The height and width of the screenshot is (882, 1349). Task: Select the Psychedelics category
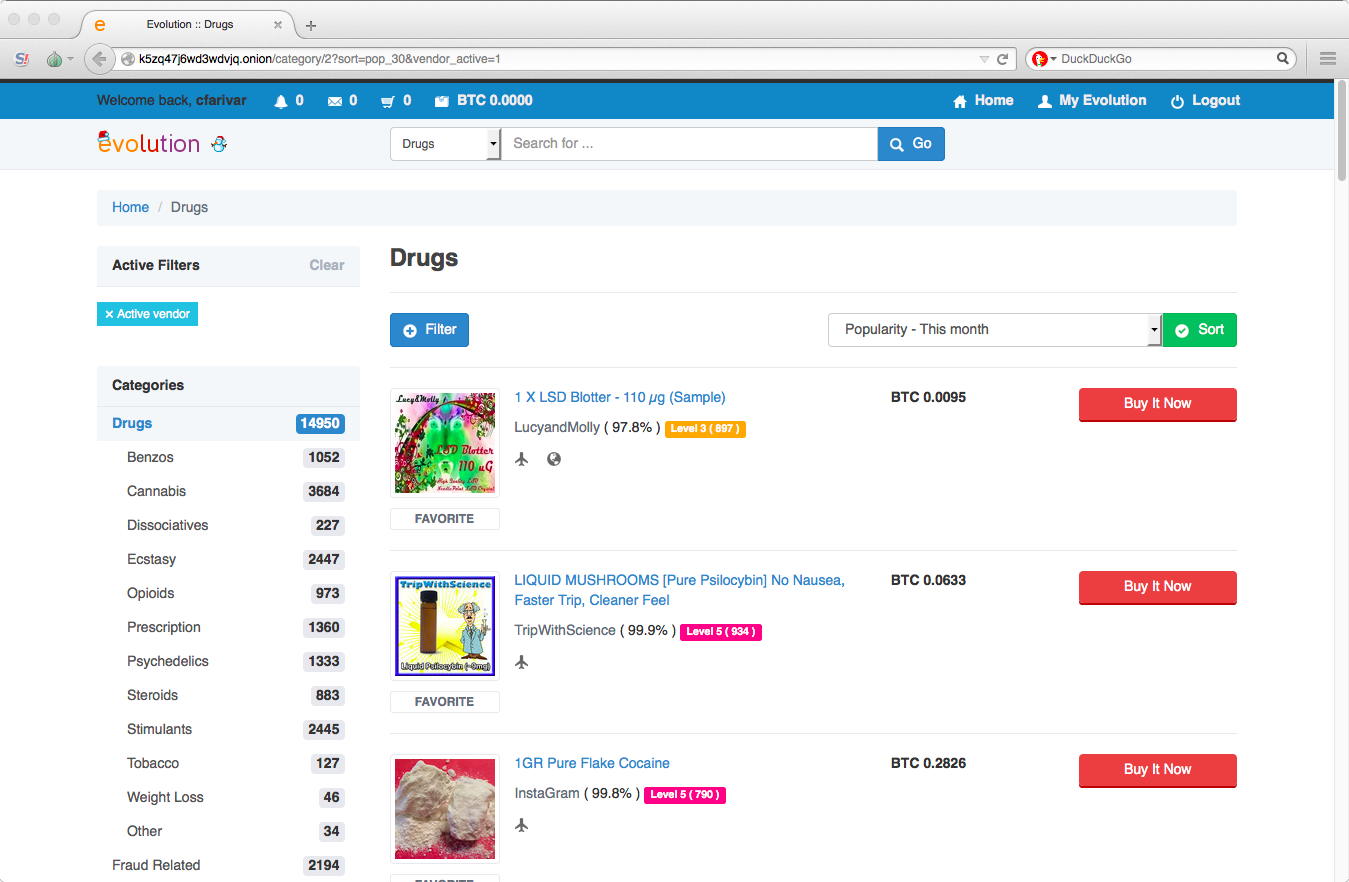click(x=168, y=661)
